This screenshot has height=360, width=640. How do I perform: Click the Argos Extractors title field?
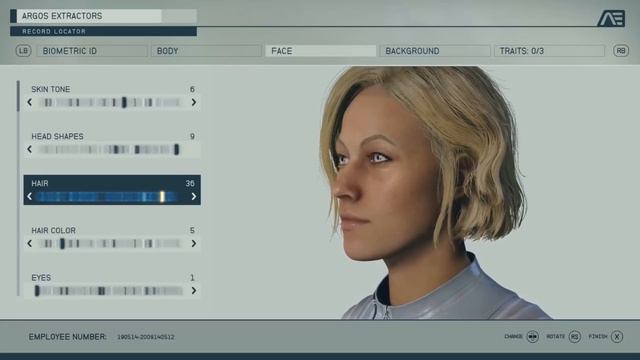pyautogui.click(x=104, y=16)
